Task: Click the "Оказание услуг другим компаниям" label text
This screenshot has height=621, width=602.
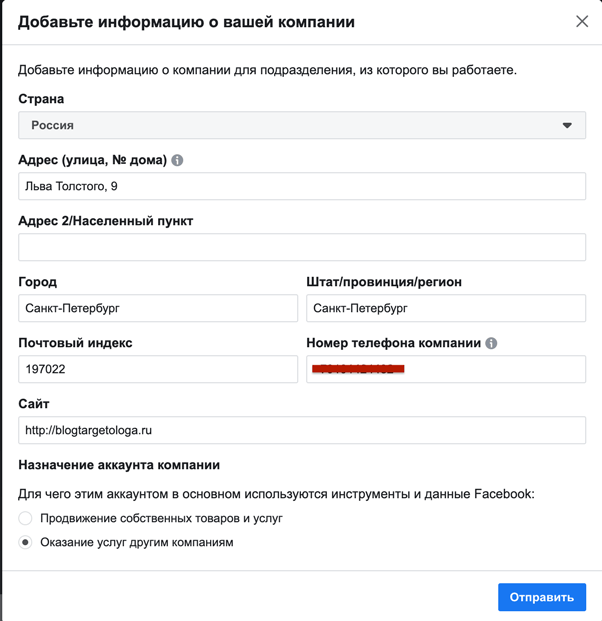Action: [137, 542]
